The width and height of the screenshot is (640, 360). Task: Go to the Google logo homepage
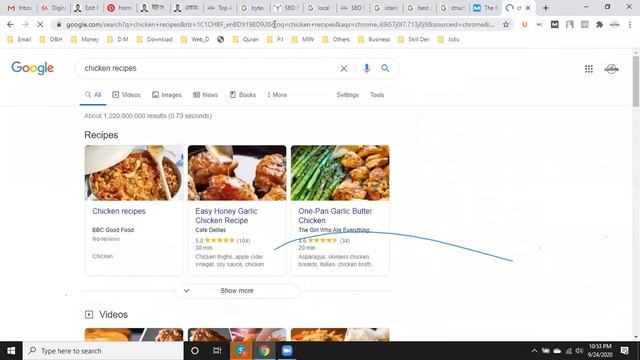(32, 68)
